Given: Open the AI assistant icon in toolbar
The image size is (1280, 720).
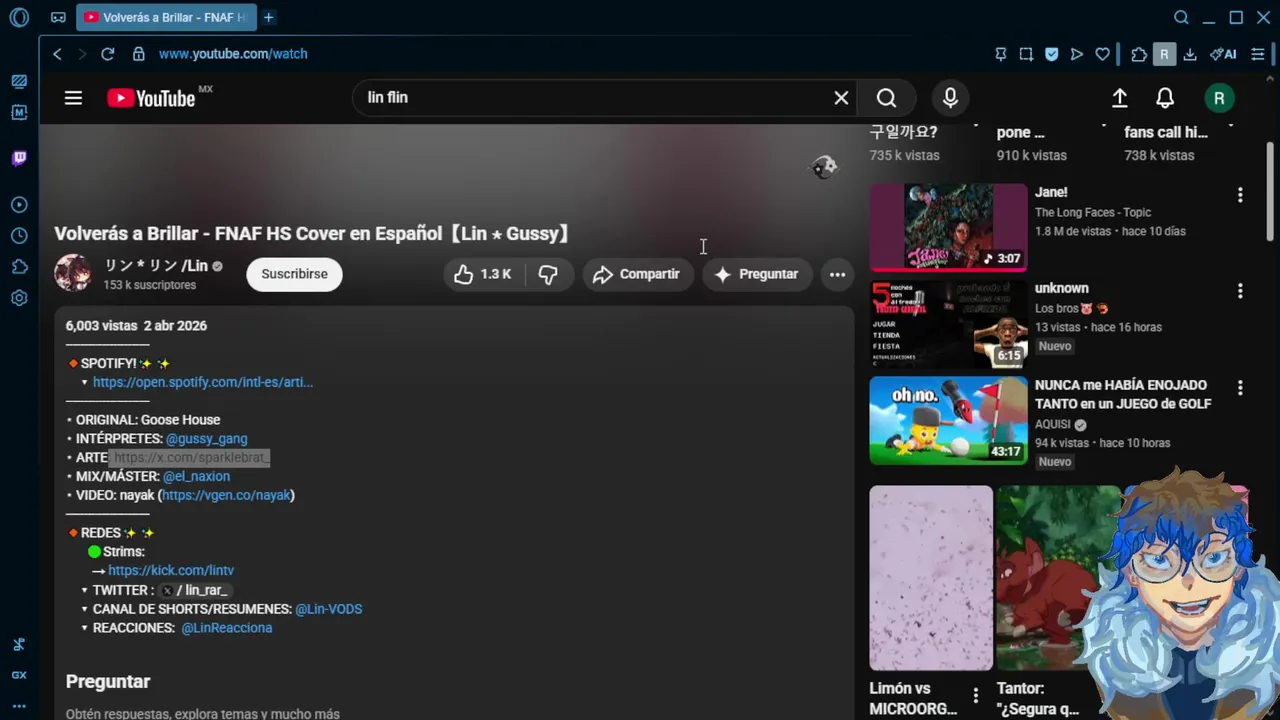Looking at the screenshot, I should point(1223,54).
